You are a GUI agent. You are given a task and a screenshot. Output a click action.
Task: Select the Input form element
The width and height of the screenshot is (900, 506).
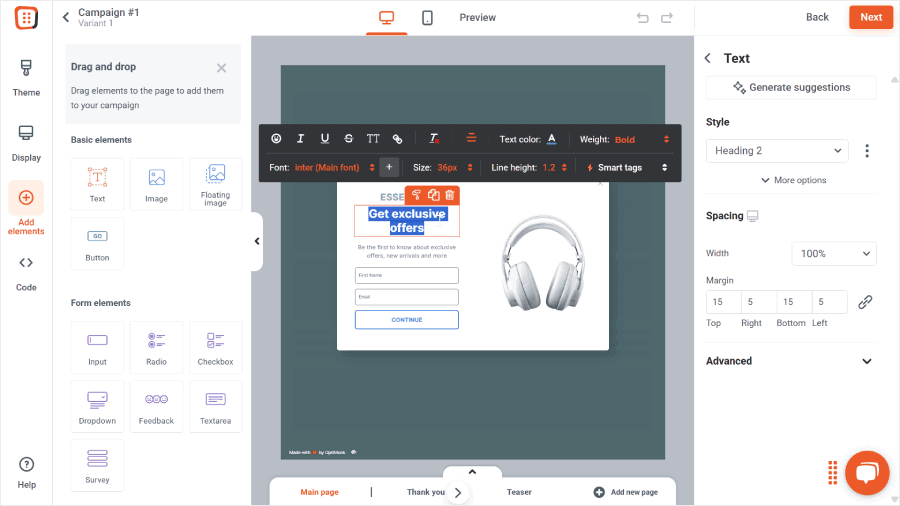coord(98,348)
